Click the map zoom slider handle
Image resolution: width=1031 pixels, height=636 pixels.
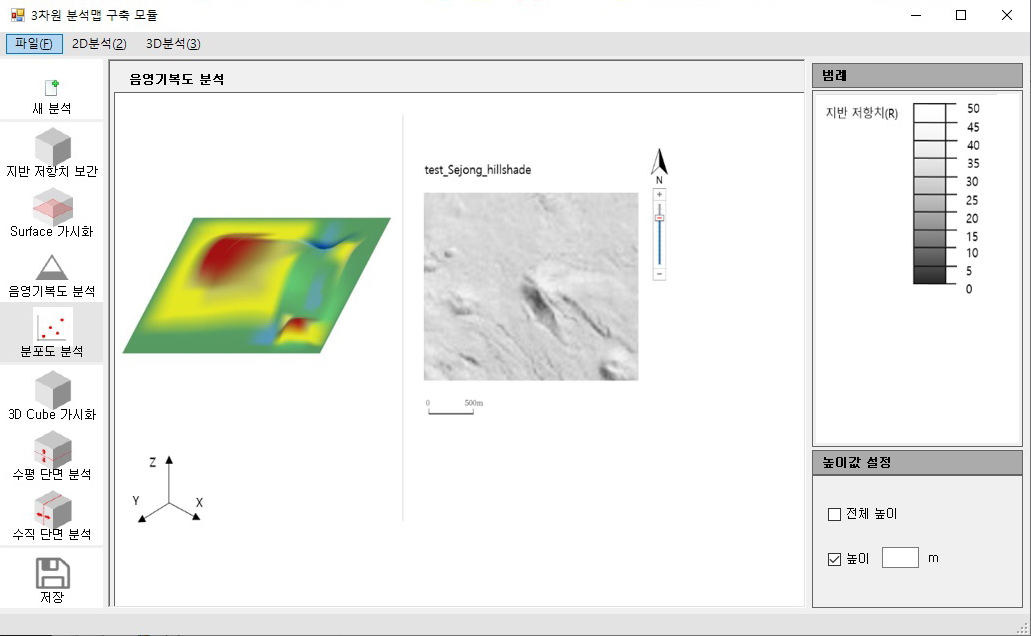[x=659, y=217]
